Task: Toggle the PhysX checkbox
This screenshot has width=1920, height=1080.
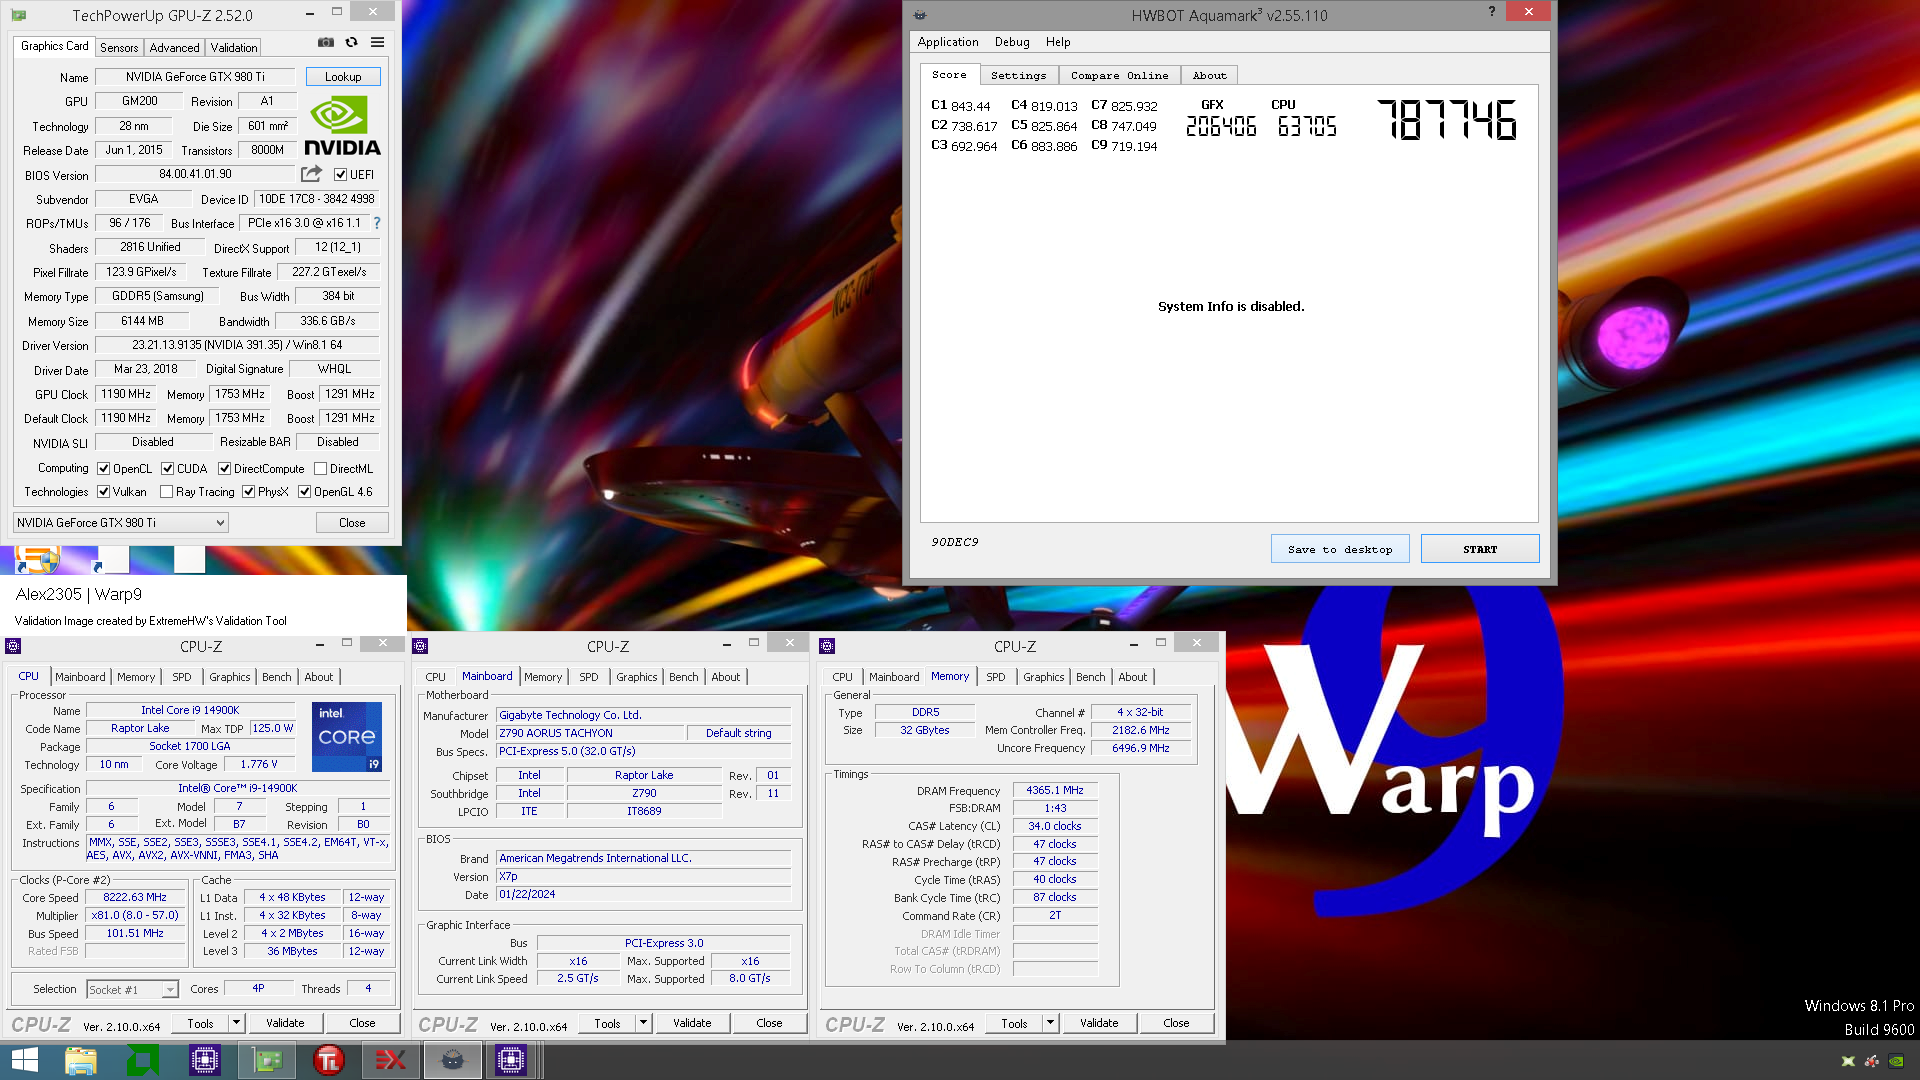Action: coord(248,492)
